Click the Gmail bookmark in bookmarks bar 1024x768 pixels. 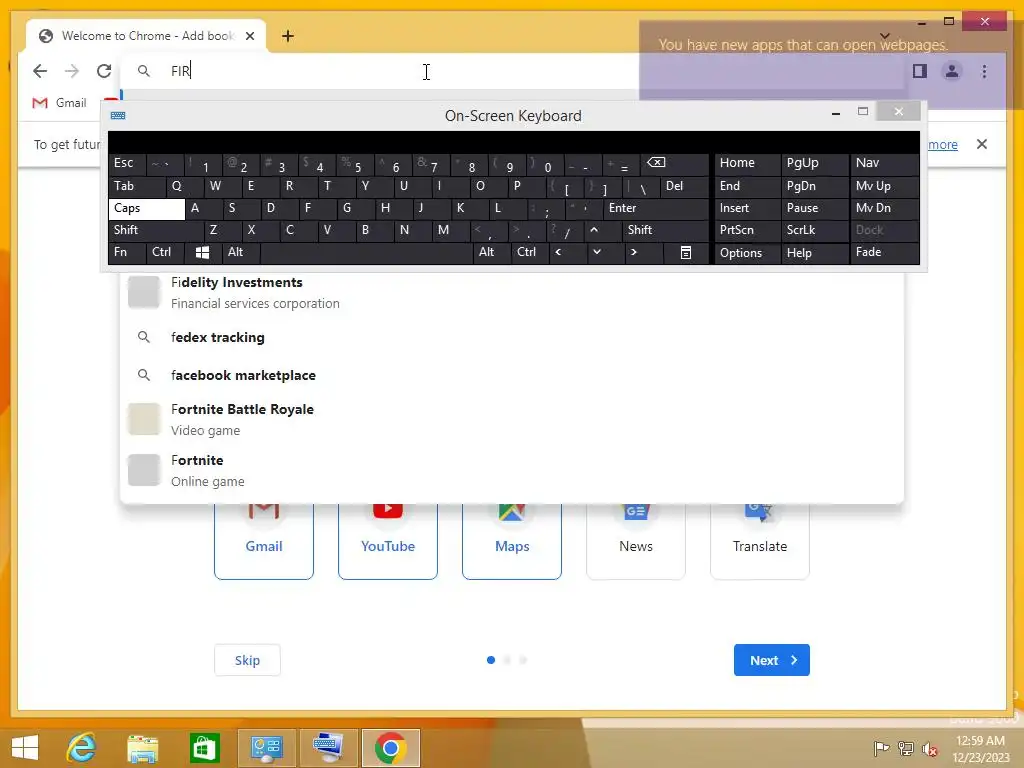tap(59, 103)
